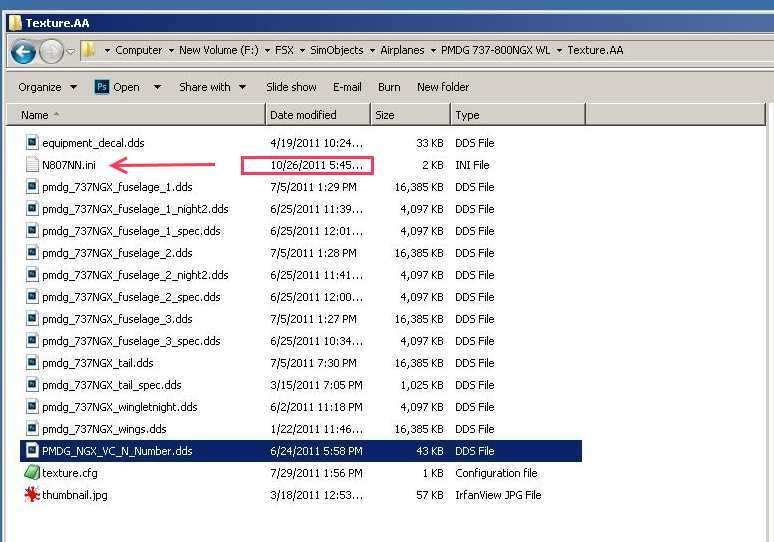Click the PMDG_NGX_VC_N_Number.dds file icon
The width and height of the screenshot is (774, 542).
click(32, 451)
